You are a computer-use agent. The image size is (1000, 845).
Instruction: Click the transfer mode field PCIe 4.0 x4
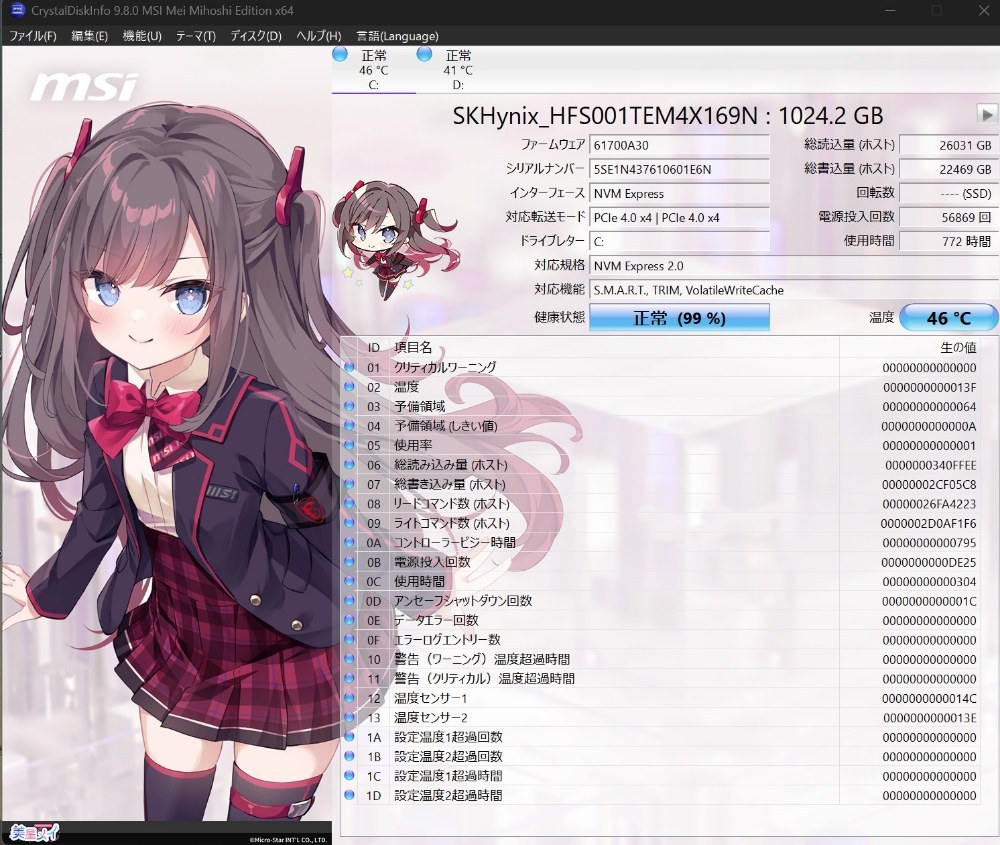point(679,218)
